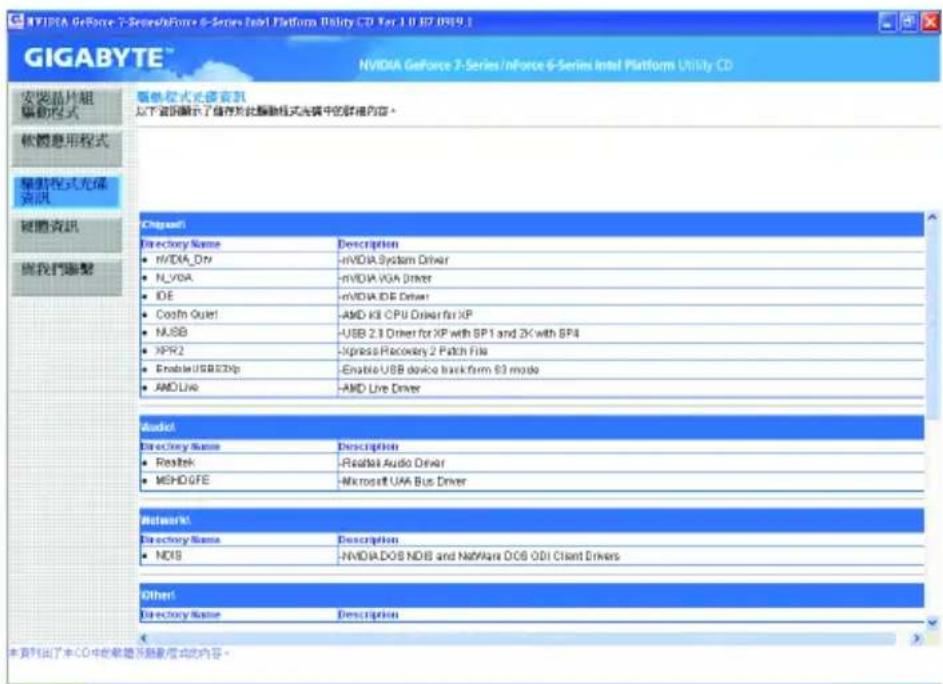Click Description header in Audio table
The height and width of the screenshot is (684, 943).
click(368, 447)
